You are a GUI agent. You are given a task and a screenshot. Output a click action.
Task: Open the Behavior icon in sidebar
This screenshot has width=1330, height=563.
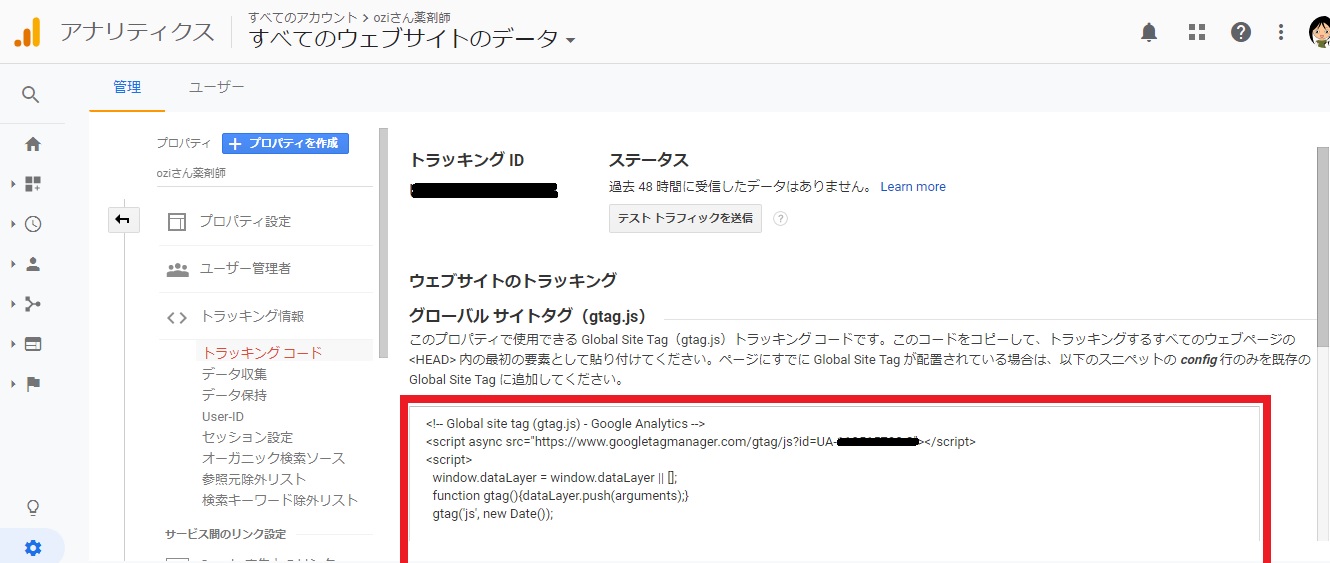coord(33,344)
